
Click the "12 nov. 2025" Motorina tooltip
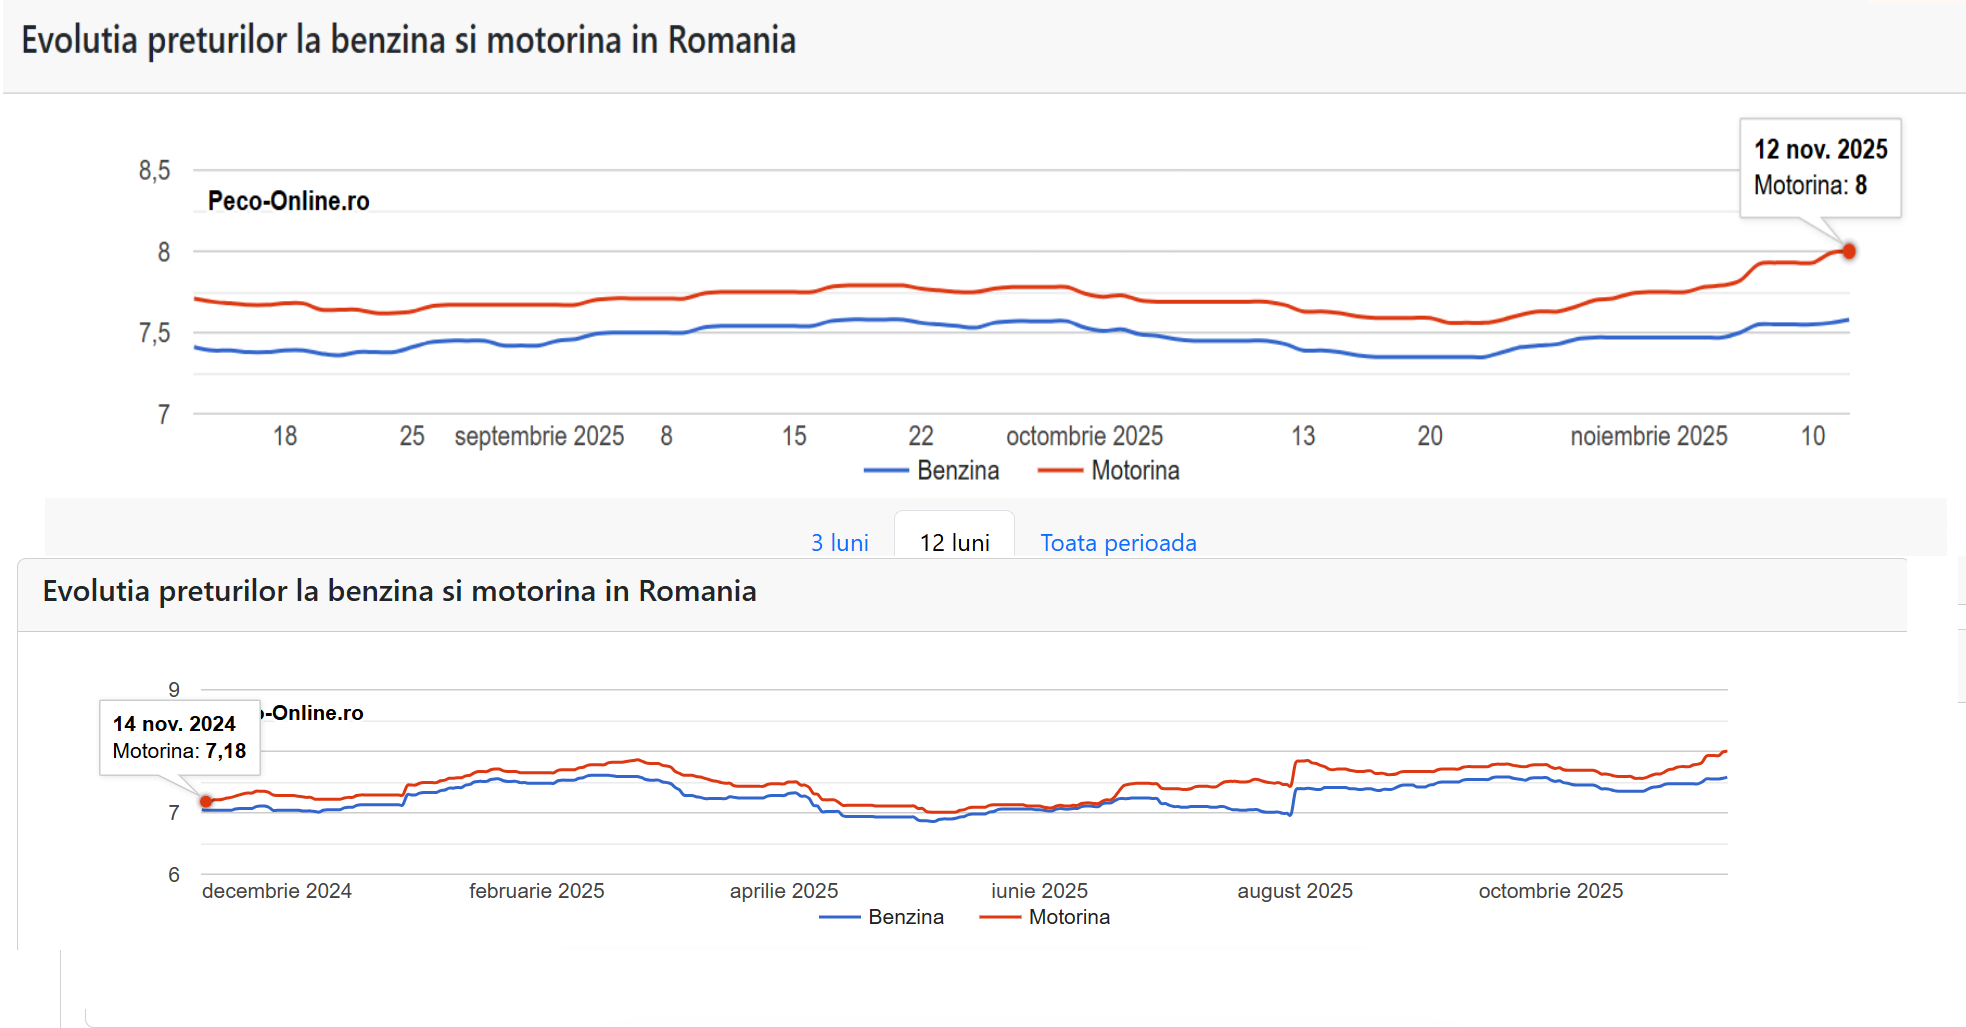[1820, 167]
